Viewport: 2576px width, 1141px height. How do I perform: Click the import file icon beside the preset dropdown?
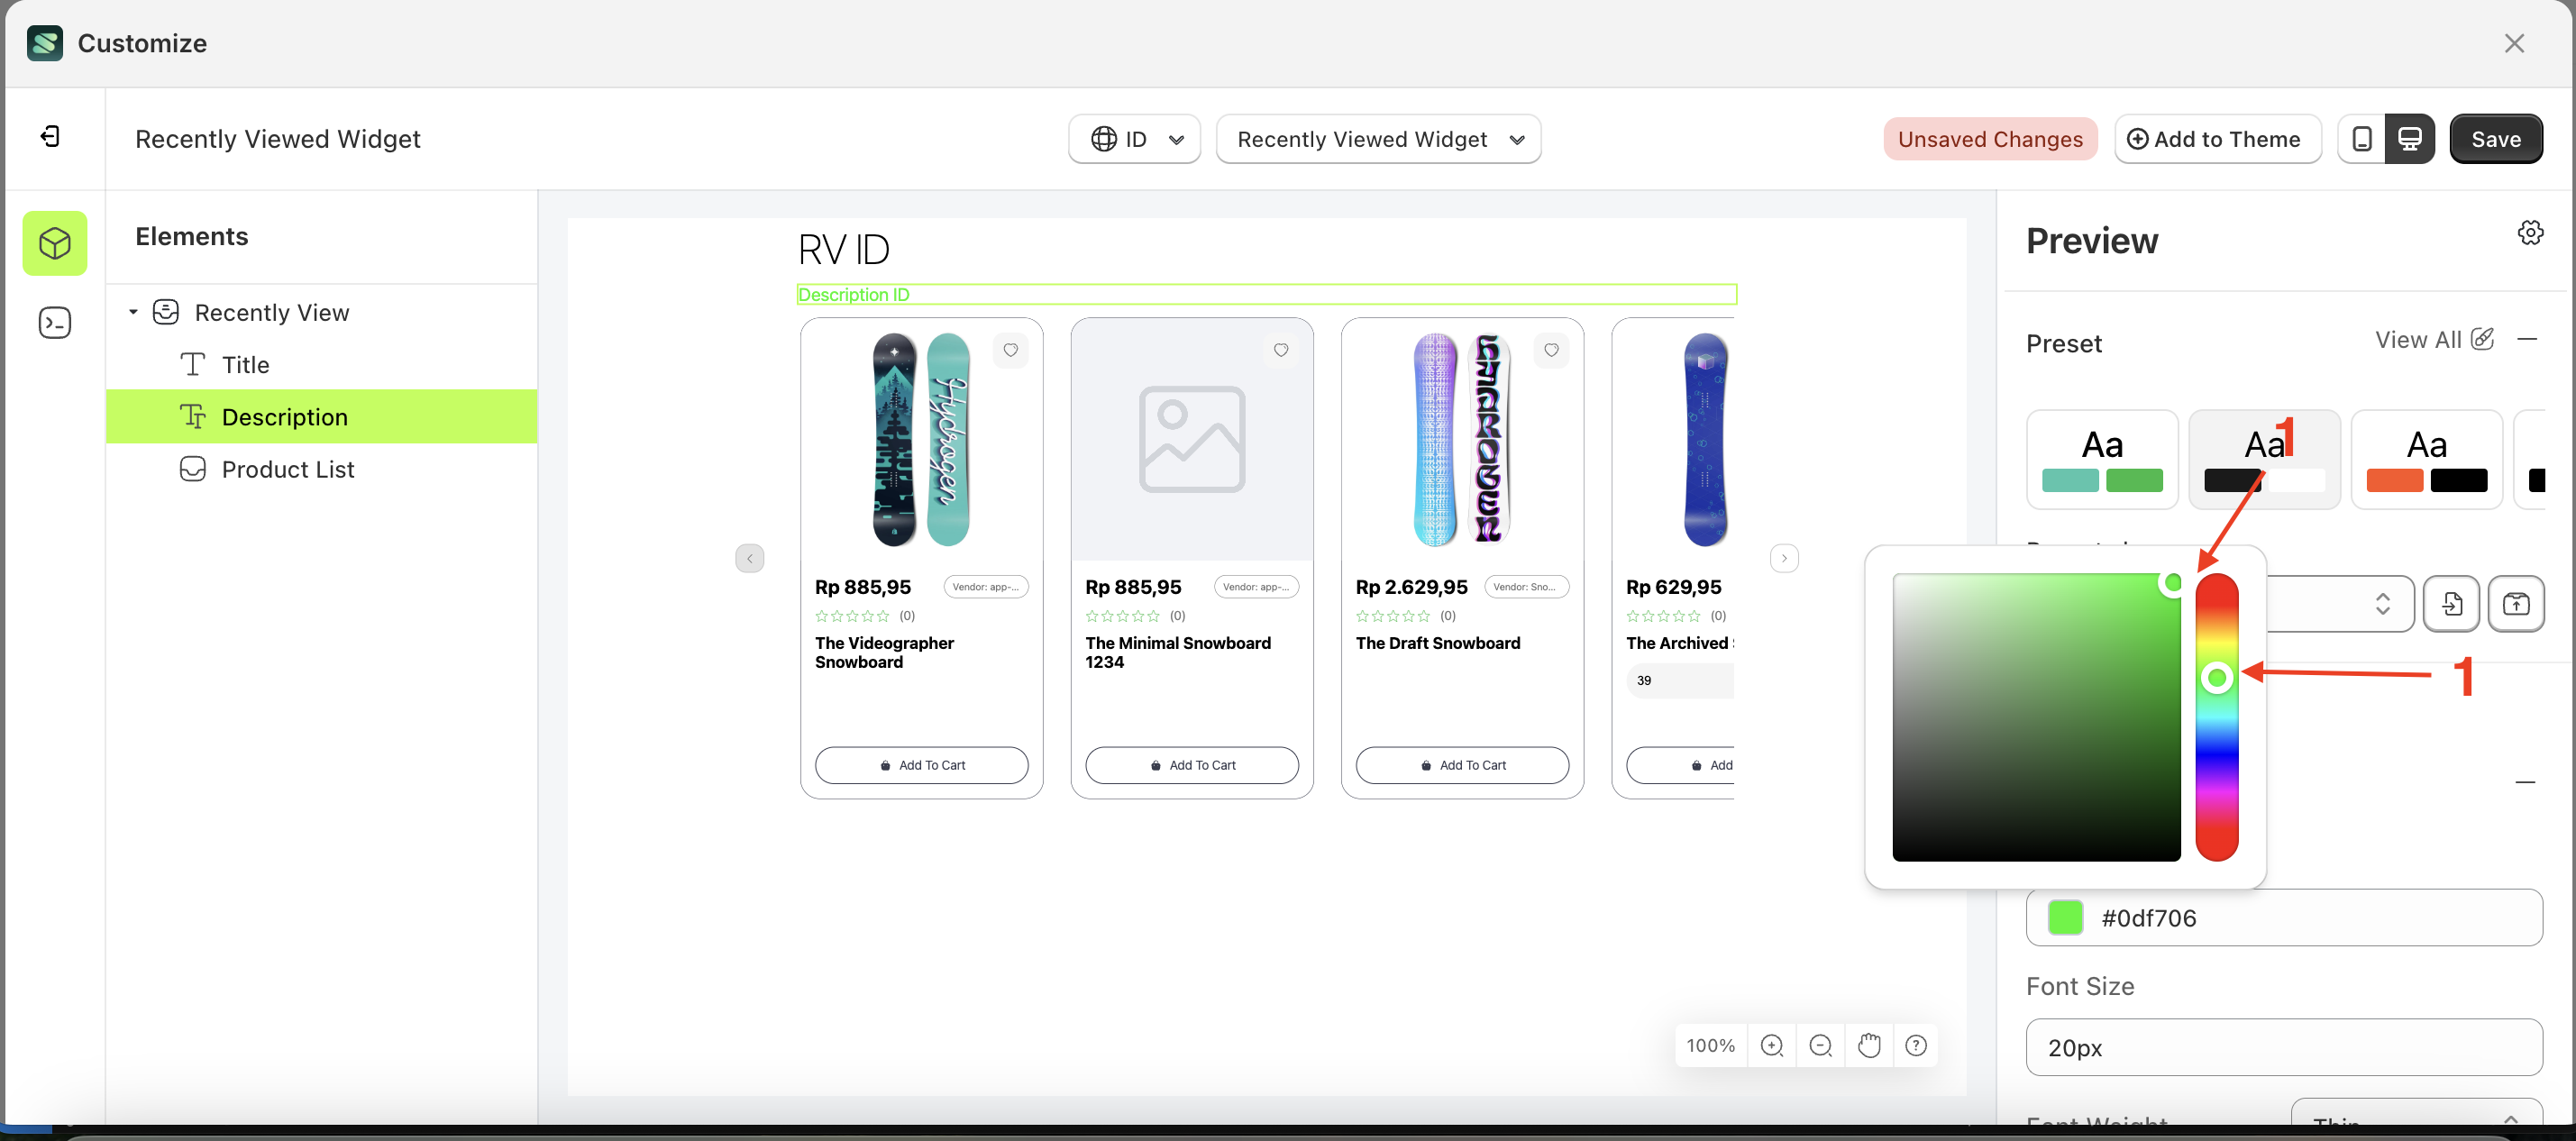[x=2451, y=603]
